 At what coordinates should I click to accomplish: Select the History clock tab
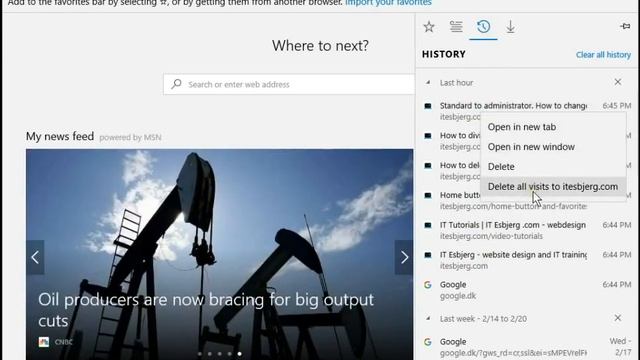coord(483,27)
